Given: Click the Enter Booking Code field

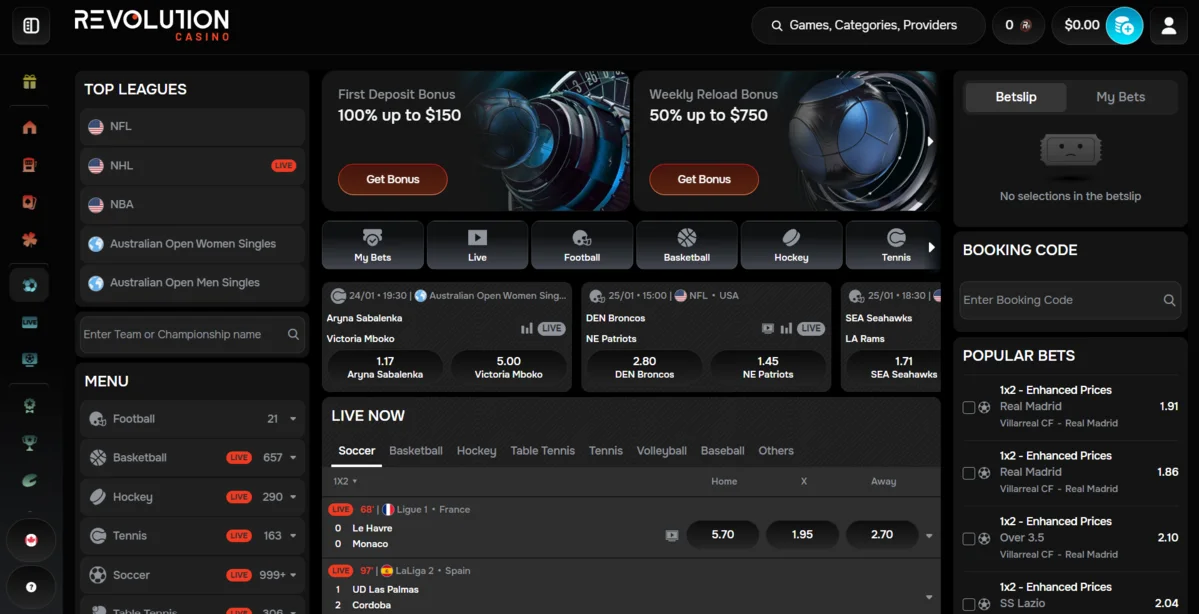Looking at the screenshot, I should pyautogui.click(x=1060, y=300).
